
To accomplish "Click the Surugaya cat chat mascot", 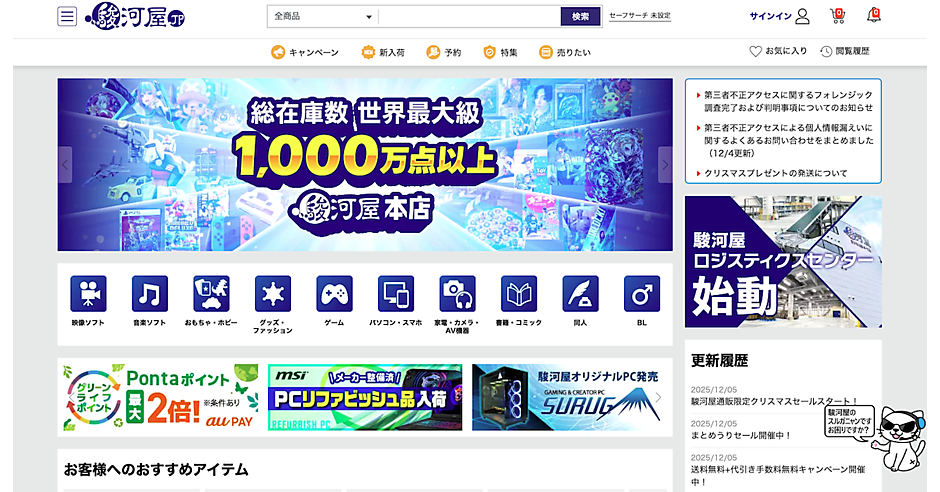I will [x=897, y=439].
